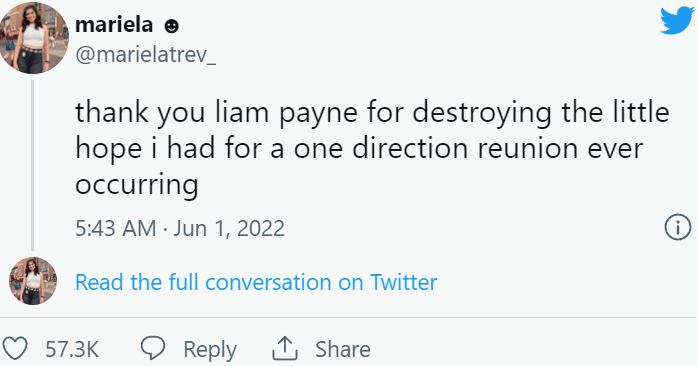
Task: Click the 57.3K likes count
Action: [x=72, y=349]
